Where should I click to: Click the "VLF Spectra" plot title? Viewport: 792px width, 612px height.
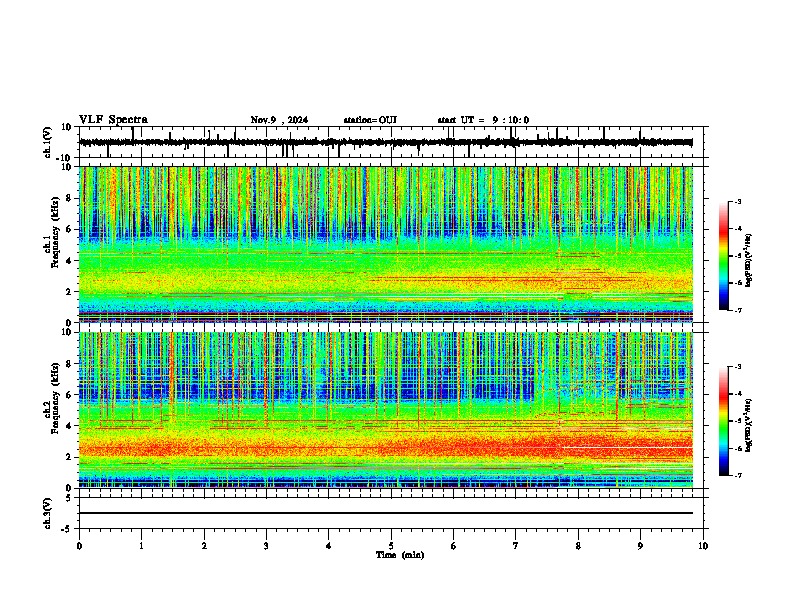click(113, 120)
